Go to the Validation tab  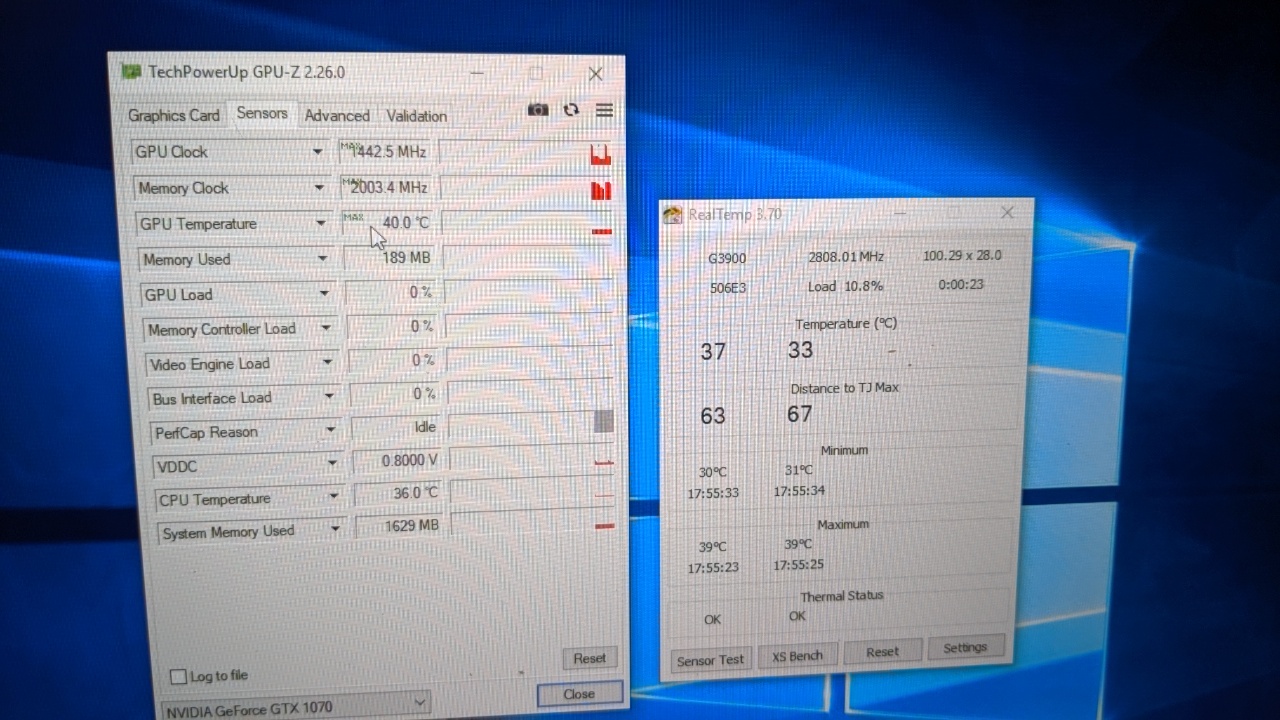[416, 116]
